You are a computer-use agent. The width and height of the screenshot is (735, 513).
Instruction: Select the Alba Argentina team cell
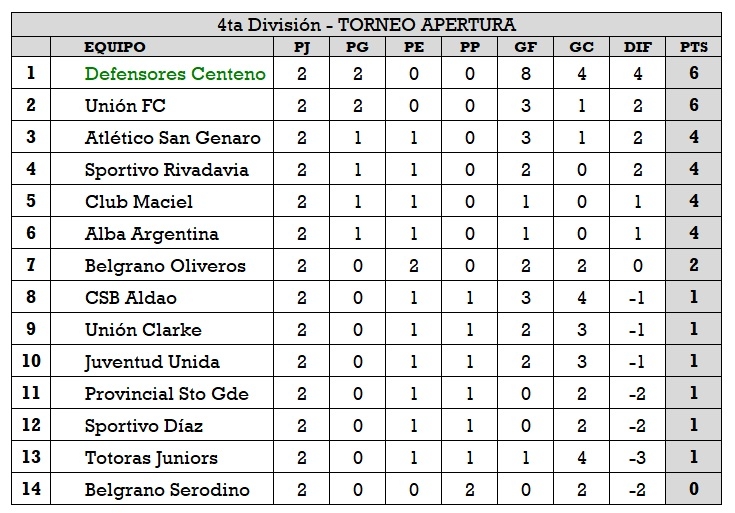tap(151, 234)
